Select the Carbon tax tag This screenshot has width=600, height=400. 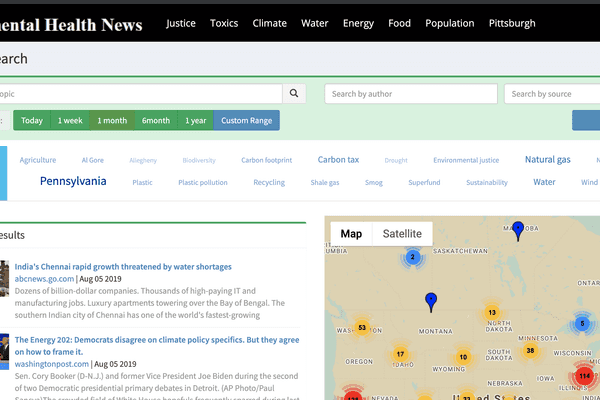338,160
